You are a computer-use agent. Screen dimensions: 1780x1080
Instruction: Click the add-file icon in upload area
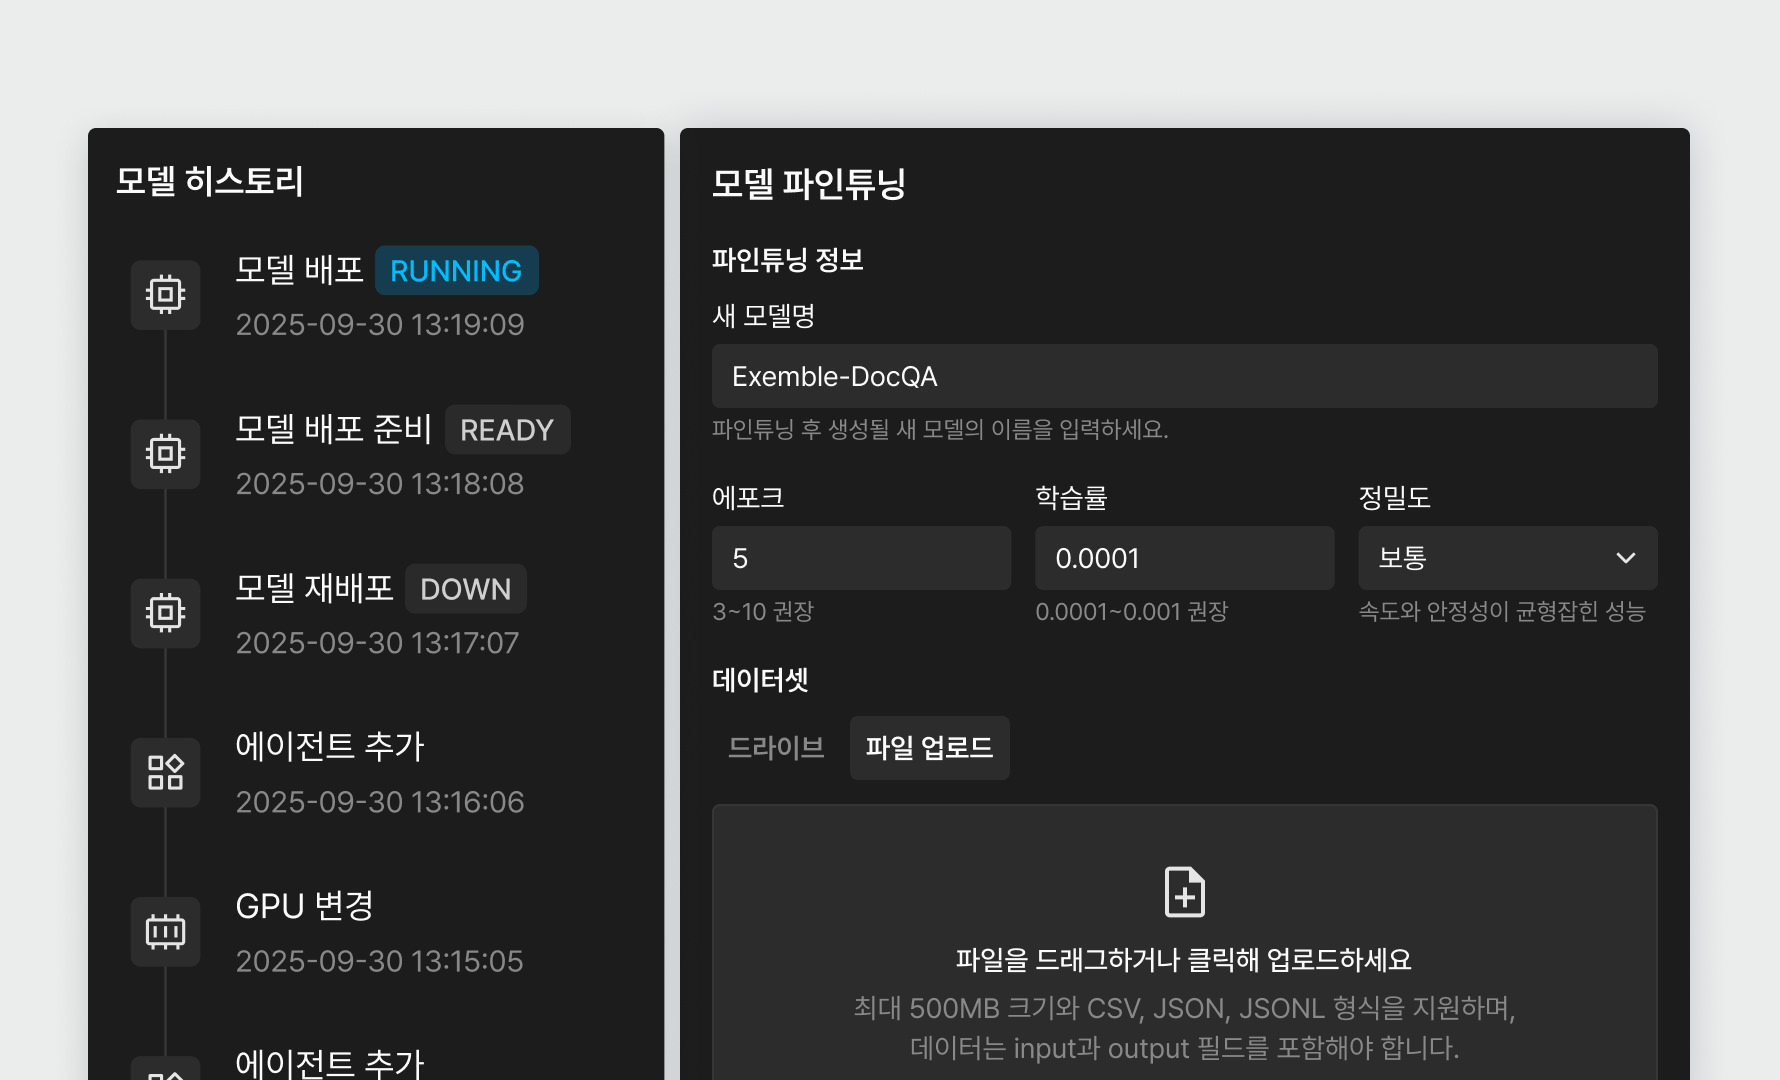click(x=1184, y=892)
